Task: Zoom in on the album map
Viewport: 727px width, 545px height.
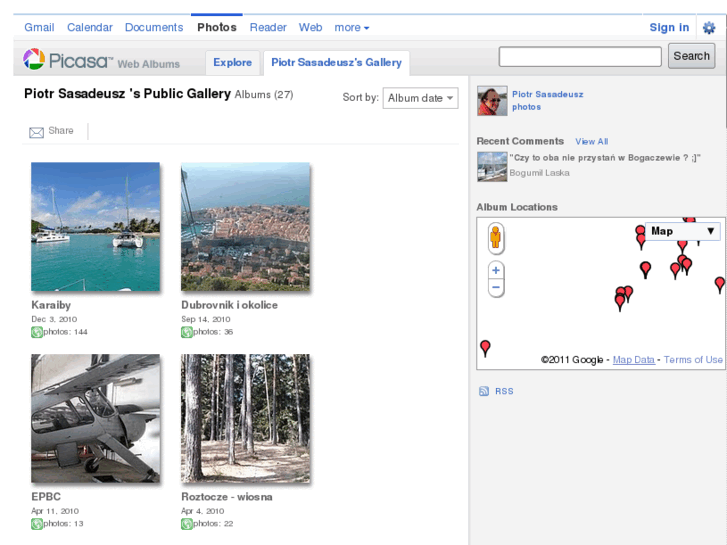Action: tap(496, 270)
